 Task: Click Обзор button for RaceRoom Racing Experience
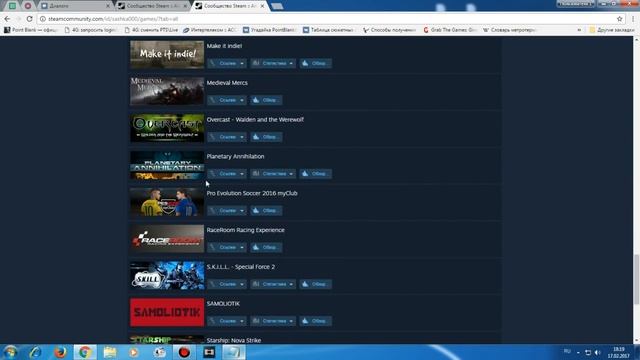[266, 247]
